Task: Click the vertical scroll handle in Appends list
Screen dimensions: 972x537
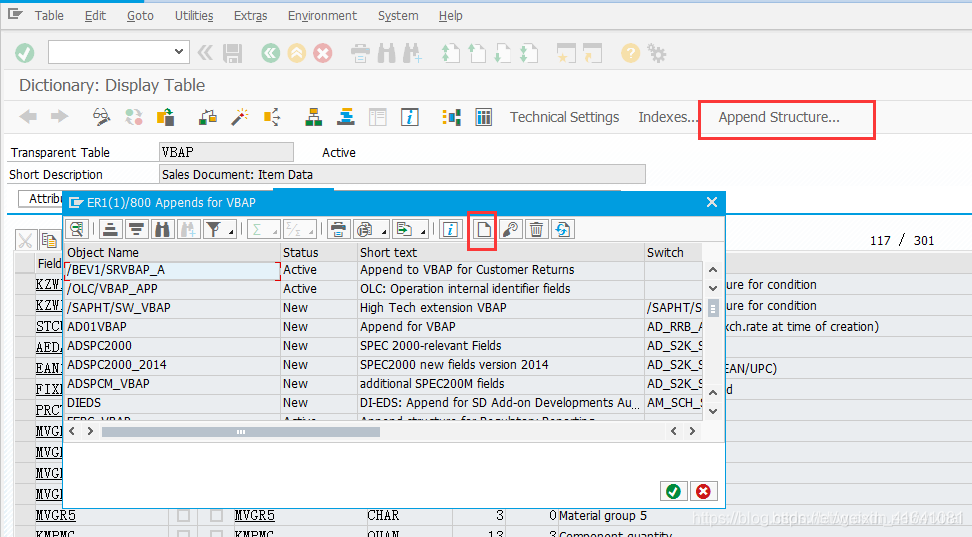Action: [713, 308]
